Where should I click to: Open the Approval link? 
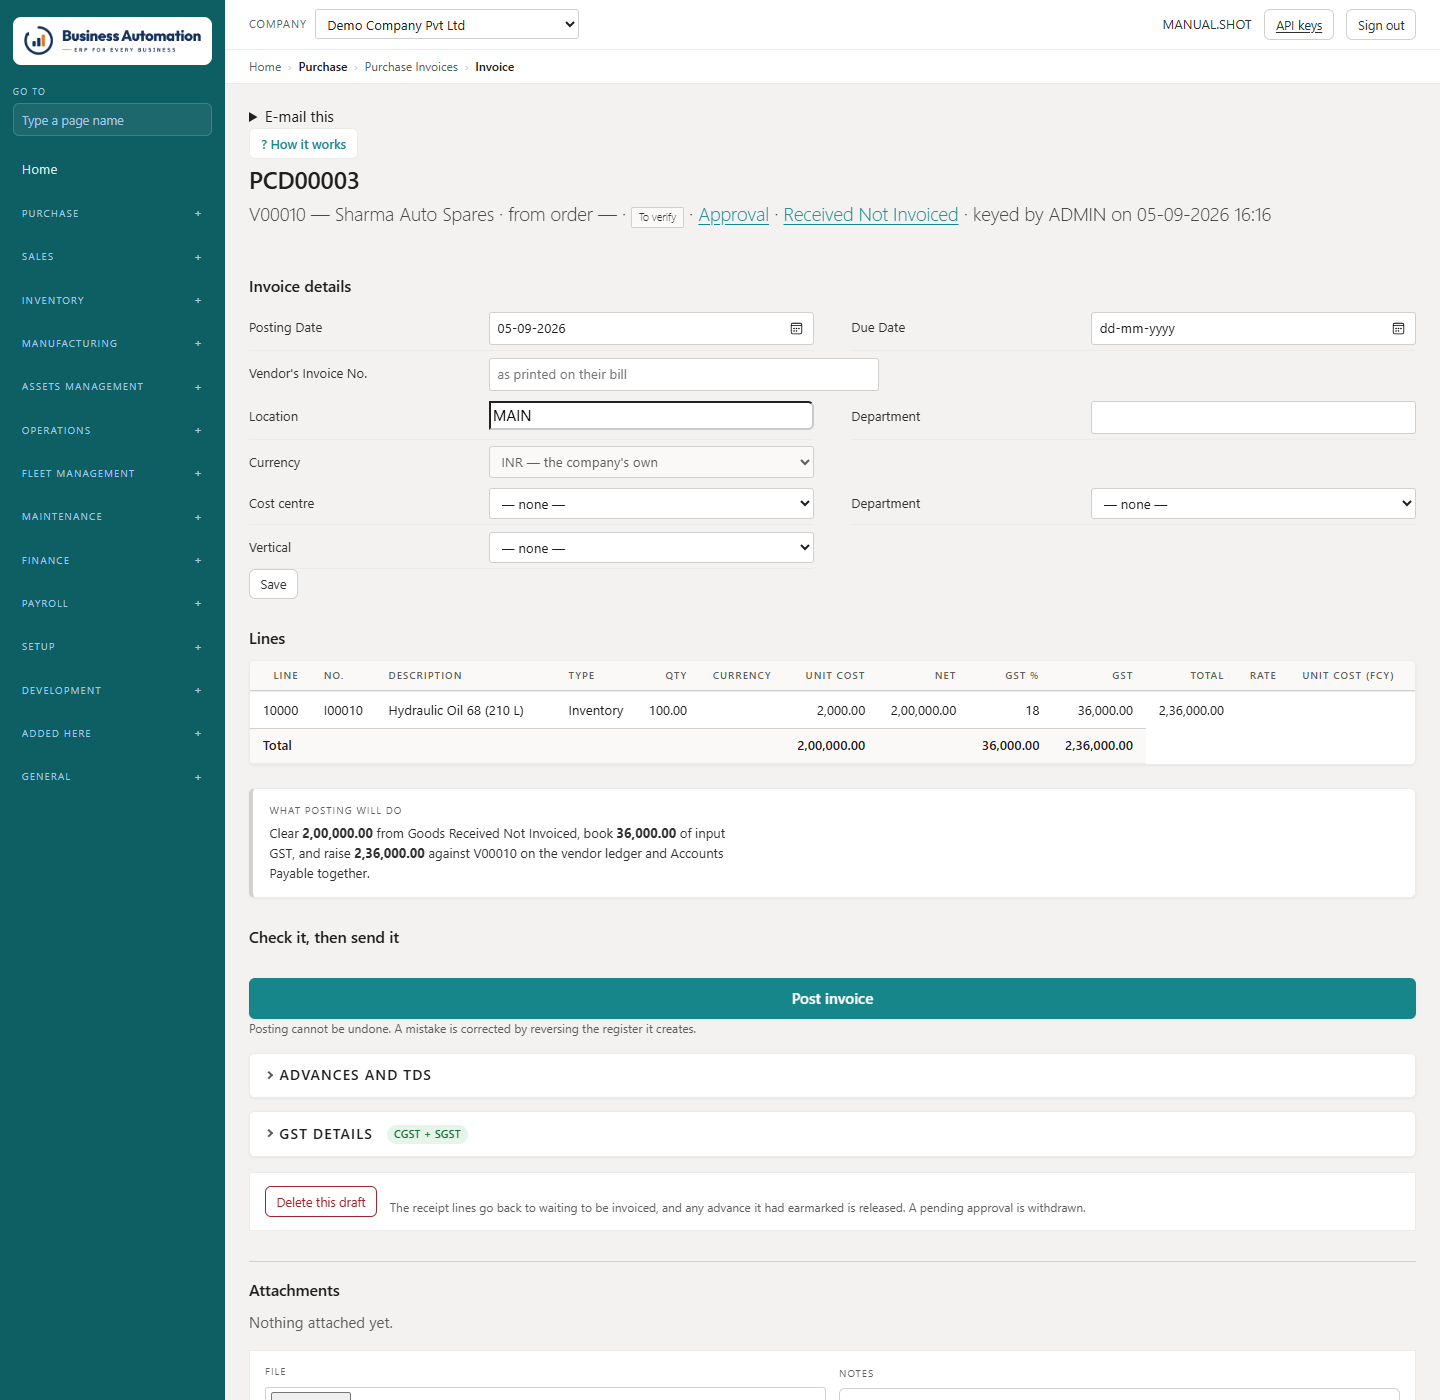[733, 215]
